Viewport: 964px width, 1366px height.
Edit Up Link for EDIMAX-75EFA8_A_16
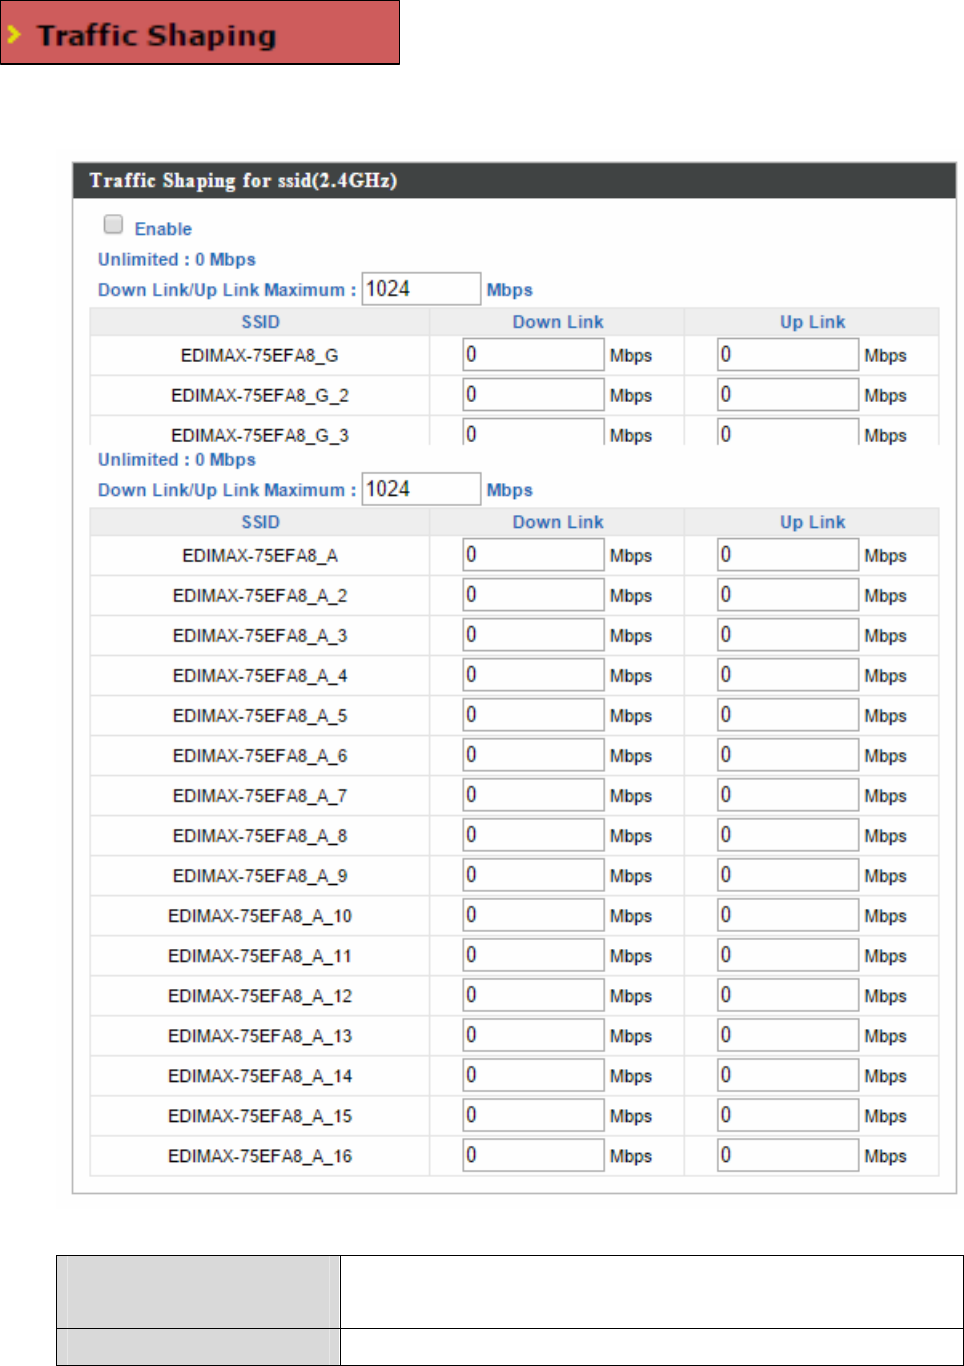788,1155
